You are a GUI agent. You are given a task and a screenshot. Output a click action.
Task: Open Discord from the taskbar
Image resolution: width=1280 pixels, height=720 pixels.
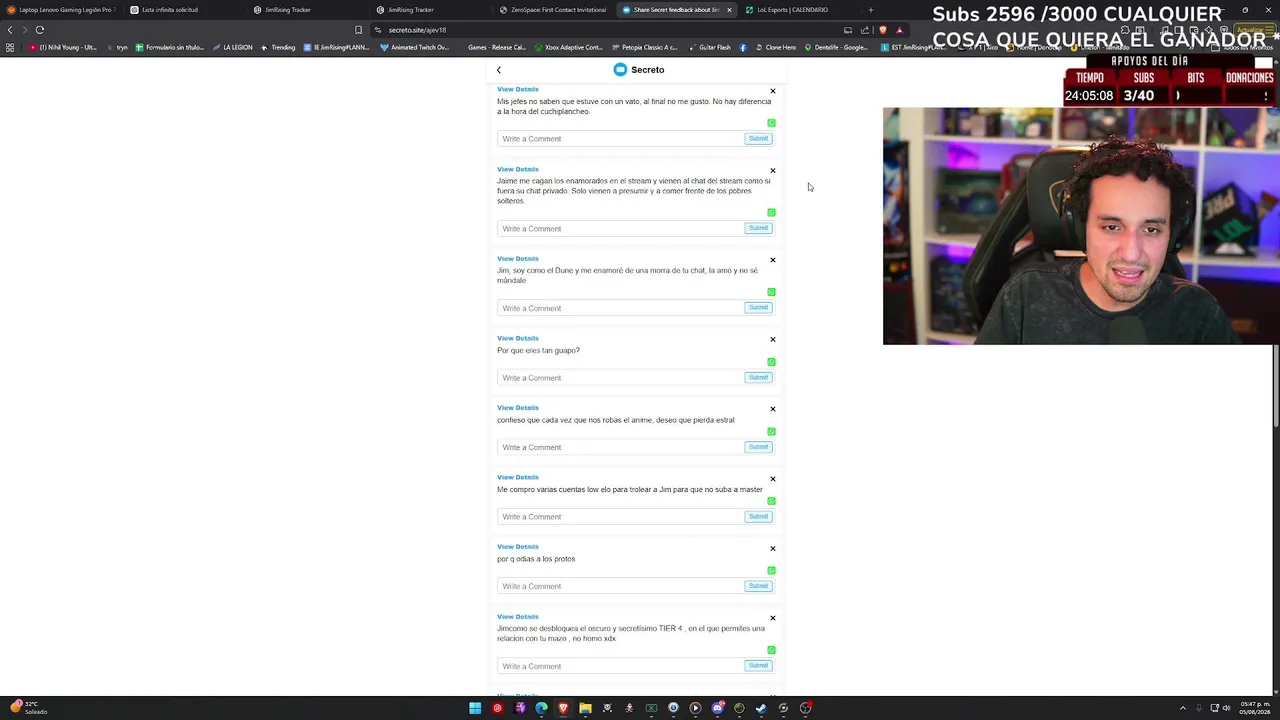tap(717, 708)
